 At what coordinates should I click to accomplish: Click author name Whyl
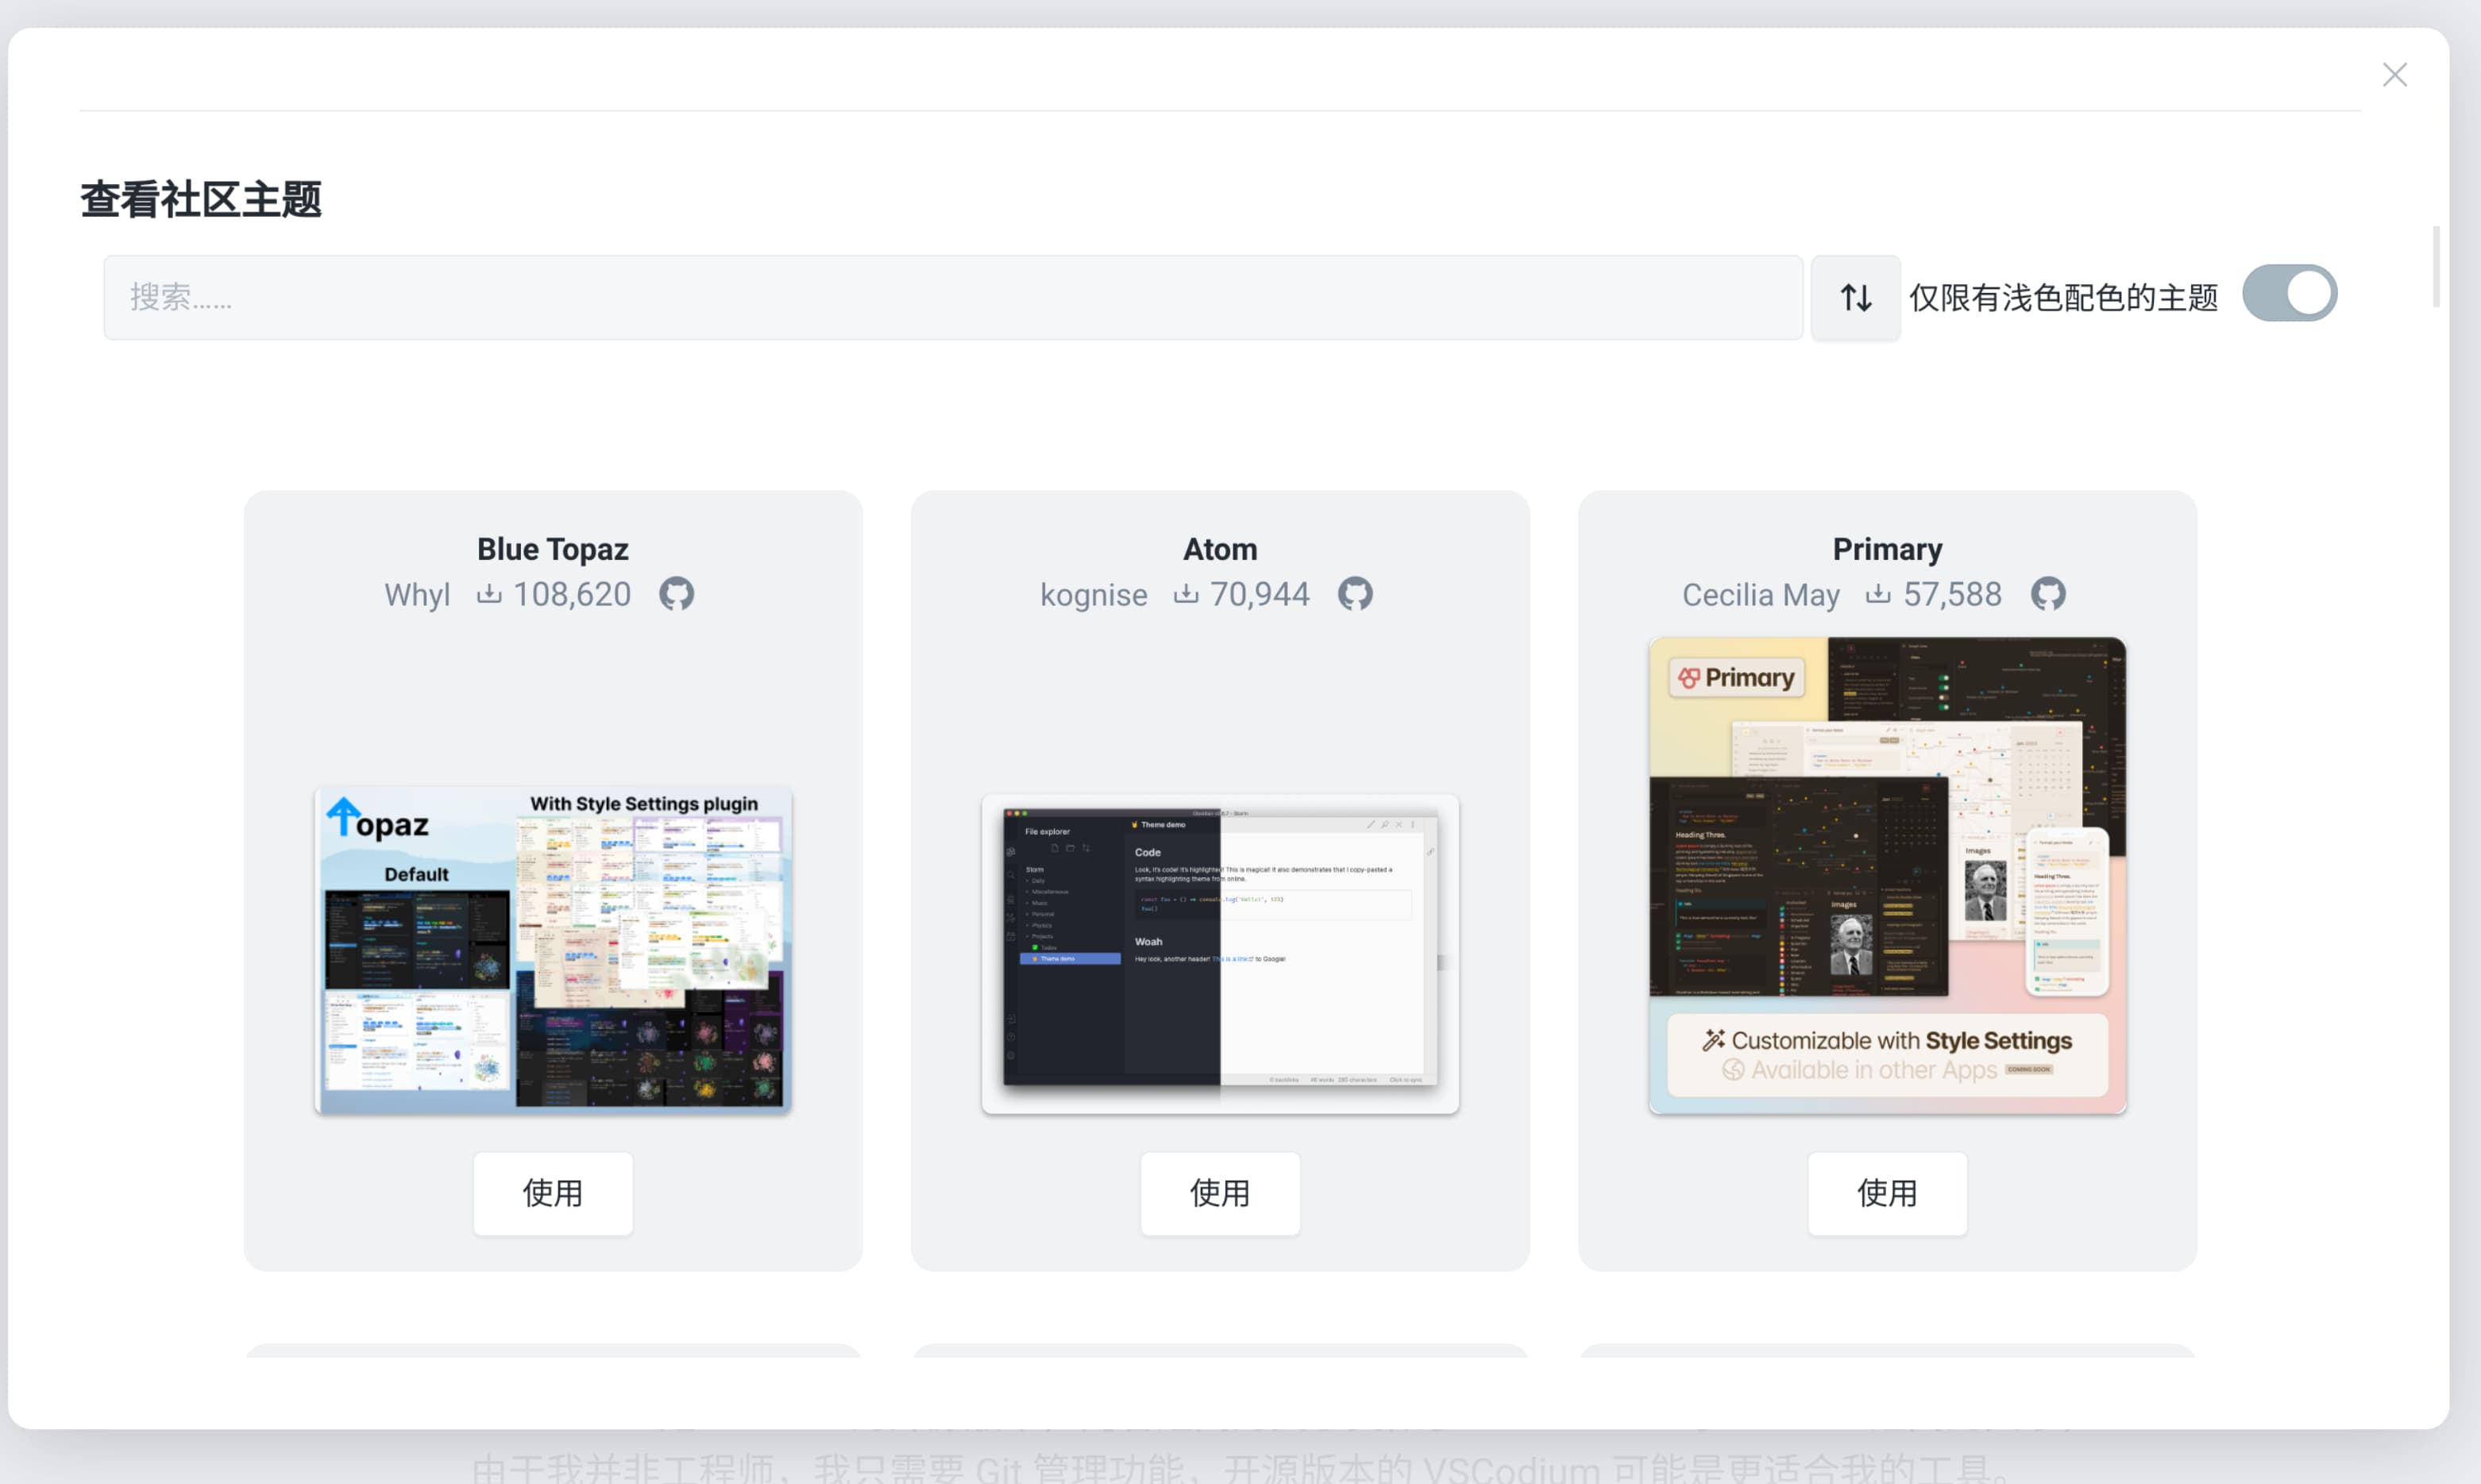click(417, 595)
